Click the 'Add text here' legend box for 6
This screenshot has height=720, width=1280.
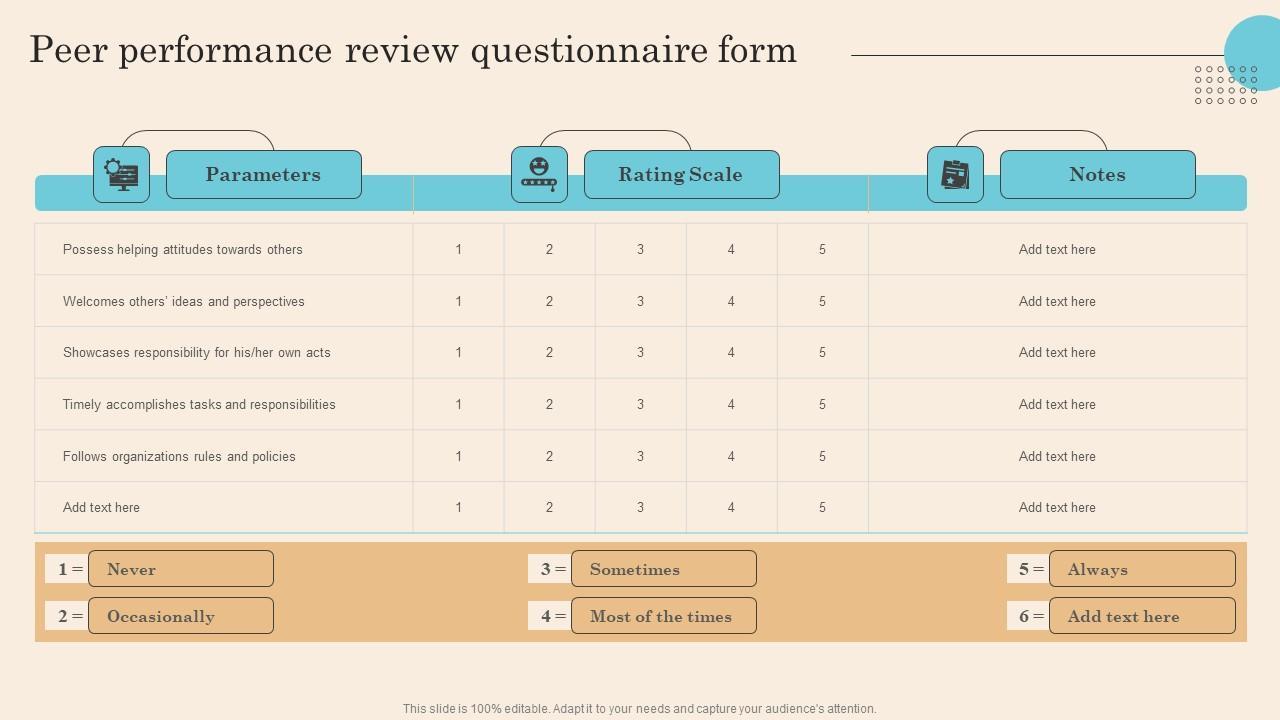pos(1141,616)
